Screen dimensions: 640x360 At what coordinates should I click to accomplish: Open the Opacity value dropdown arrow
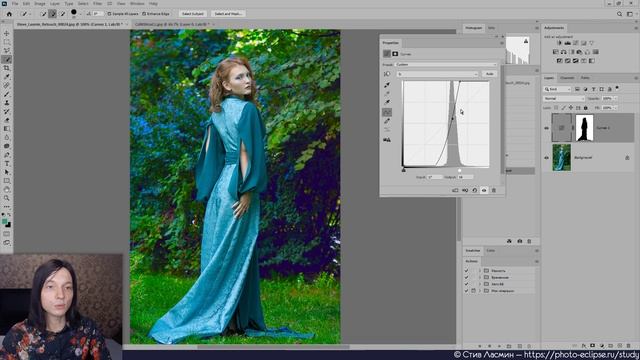(x=616, y=98)
